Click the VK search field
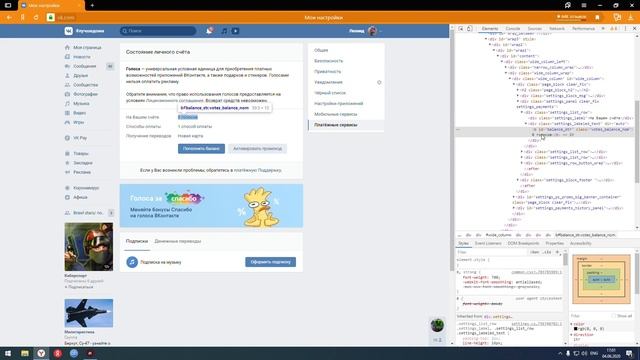The image size is (640, 360). pos(158,31)
